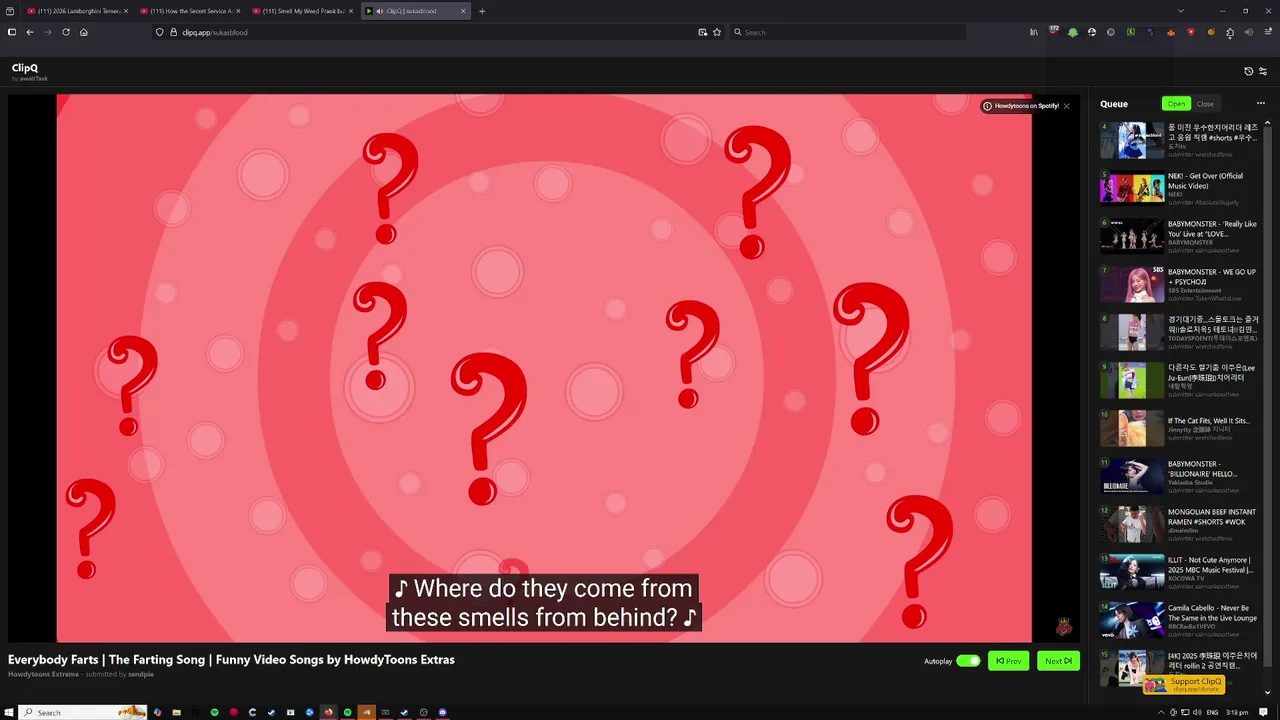Toggle the Autoplay switch
Image resolution: width=1280 pixels, height=720 pixels.
point(968,661)
